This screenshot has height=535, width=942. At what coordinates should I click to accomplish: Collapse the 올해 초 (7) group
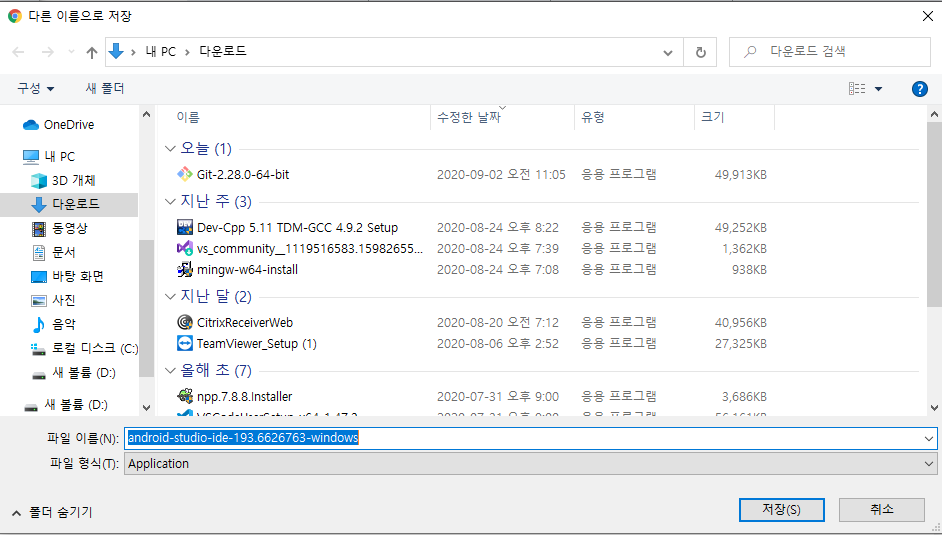tap(170, 370)
